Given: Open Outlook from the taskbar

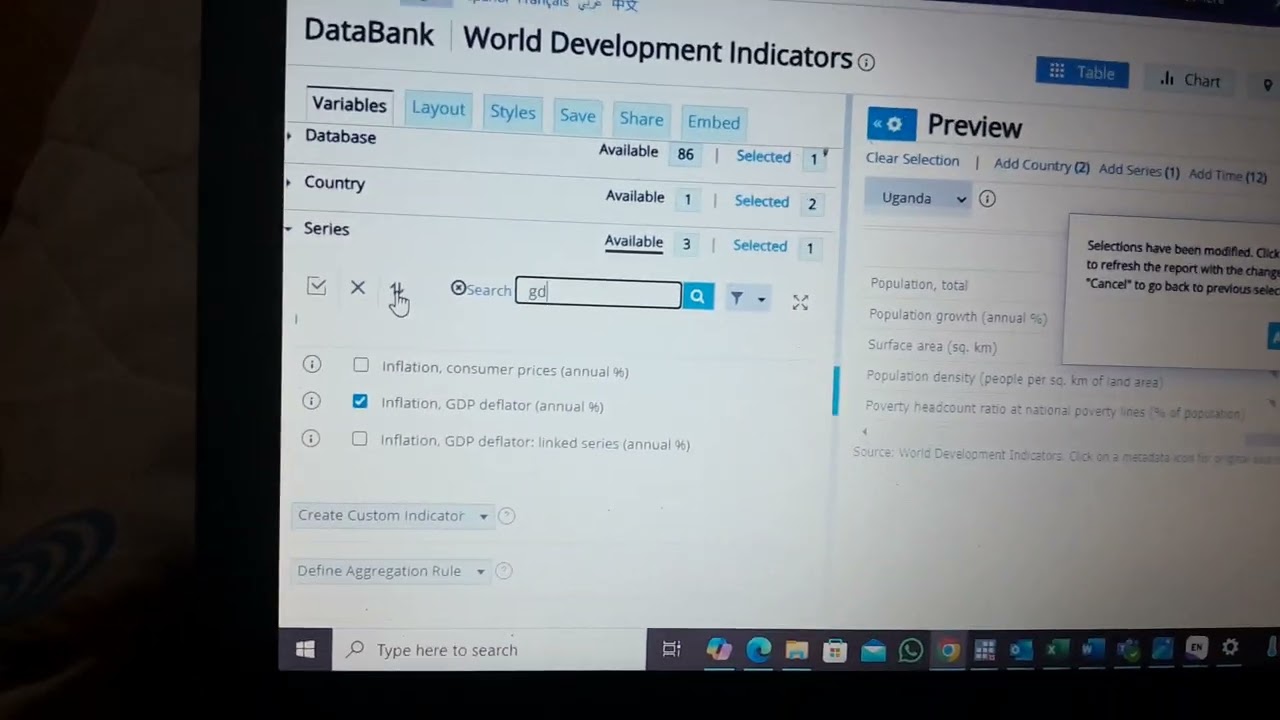Looking at the screenshot, I should 1019,650.
